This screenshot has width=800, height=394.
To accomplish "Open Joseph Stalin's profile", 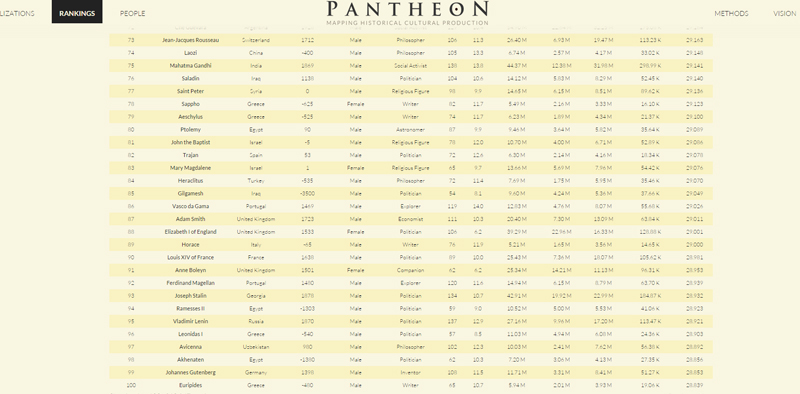I will point(190,296).
